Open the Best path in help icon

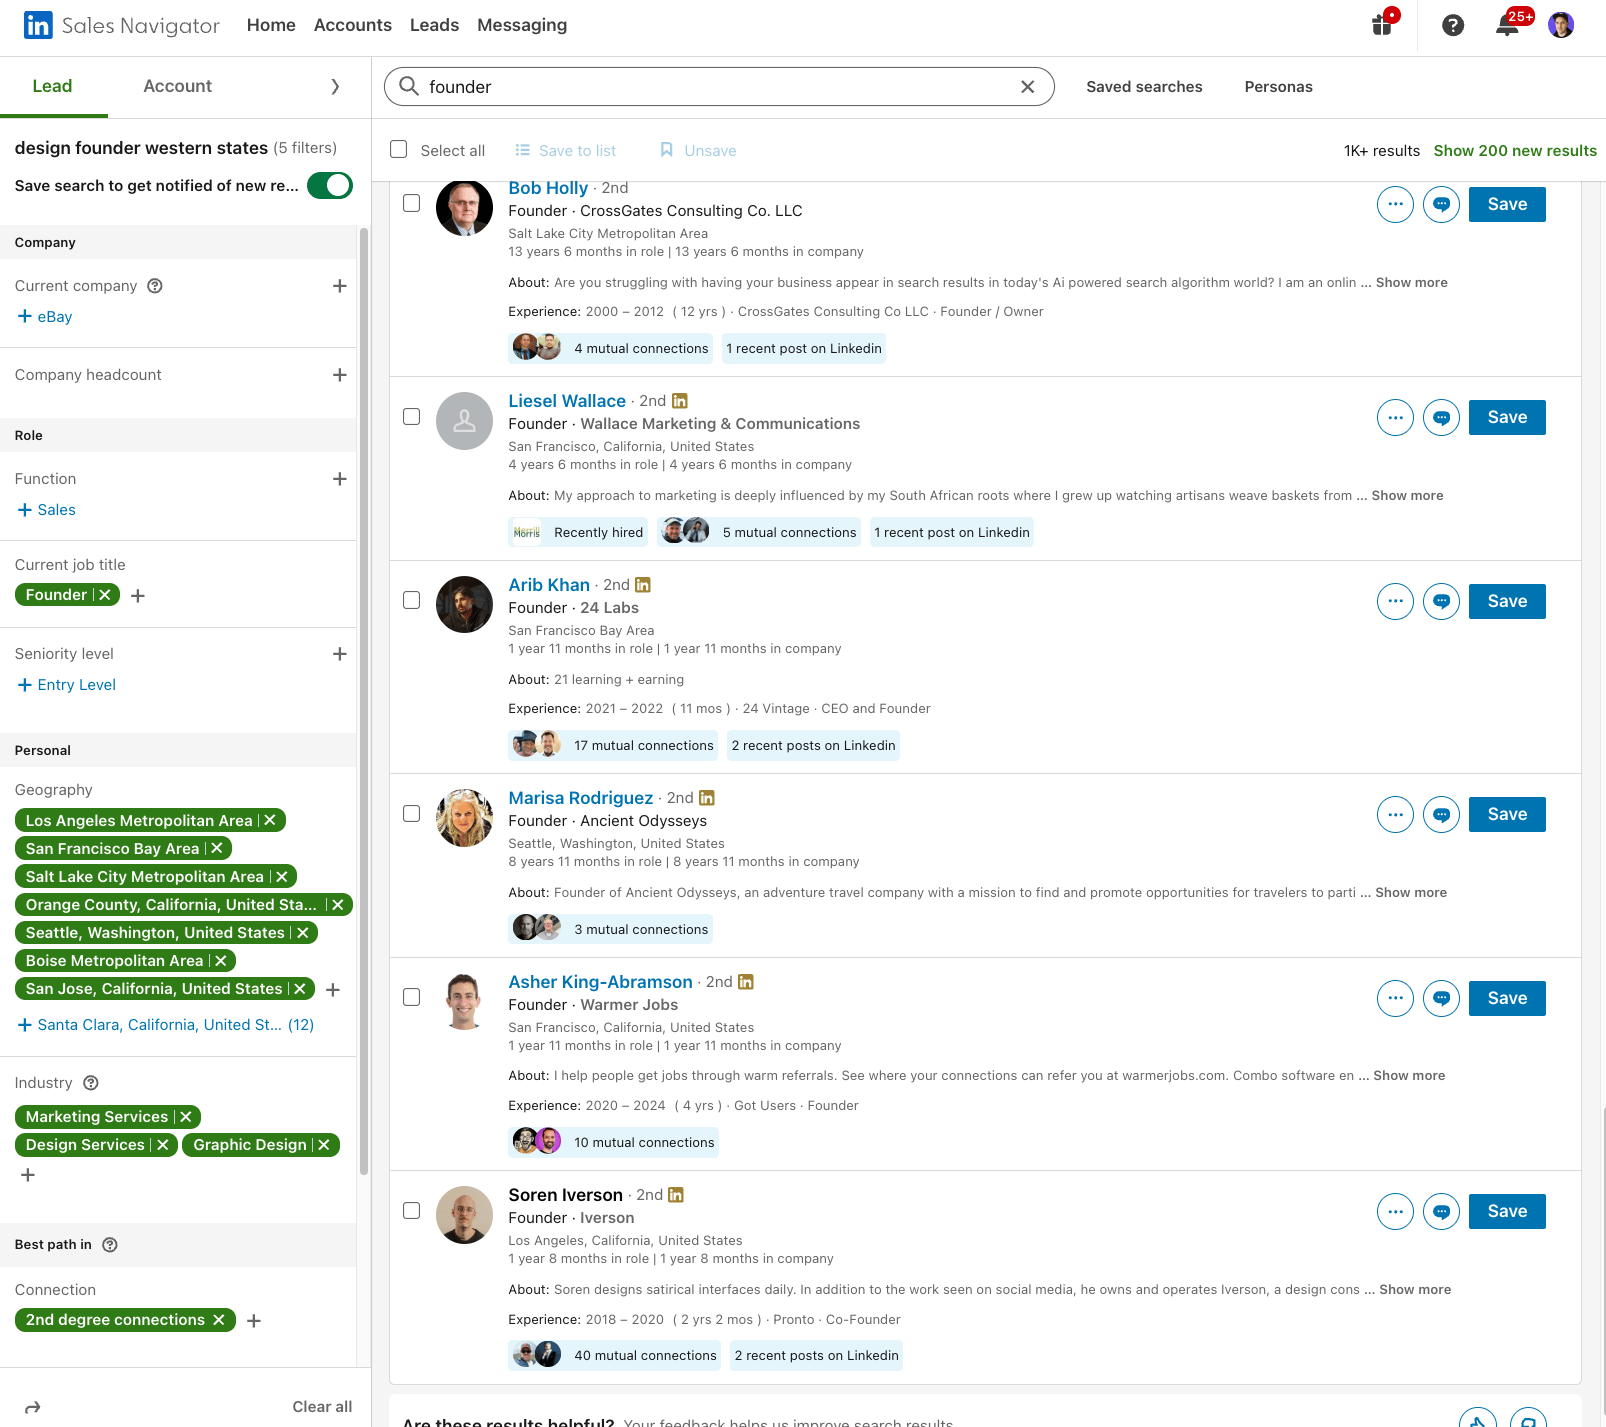tap(110, 1245)
